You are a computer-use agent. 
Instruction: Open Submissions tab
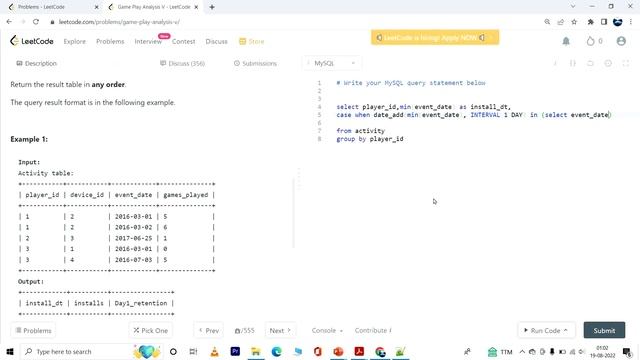(255, 63)
